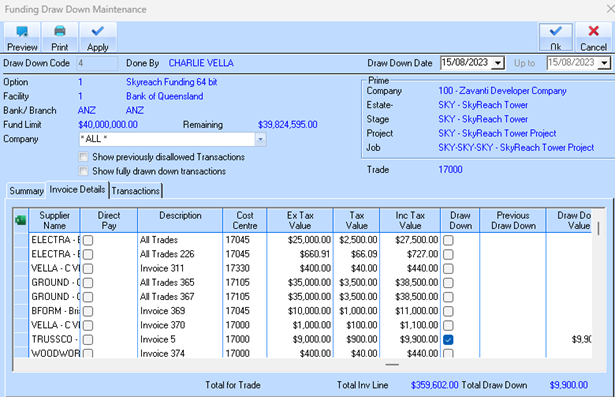Click the Fund Limit $40,000,000.00 value
Image resolution: width=615 pixels, height=397 pixels.
pos(108,125)
